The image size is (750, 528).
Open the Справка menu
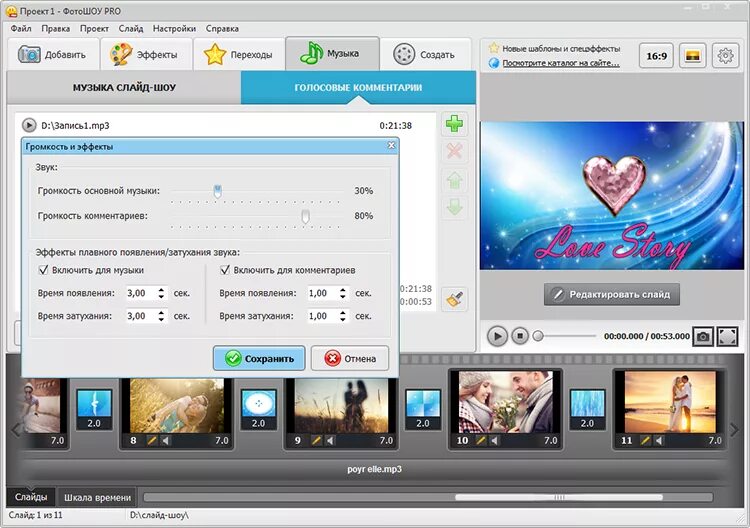click(x=222, y=29)
